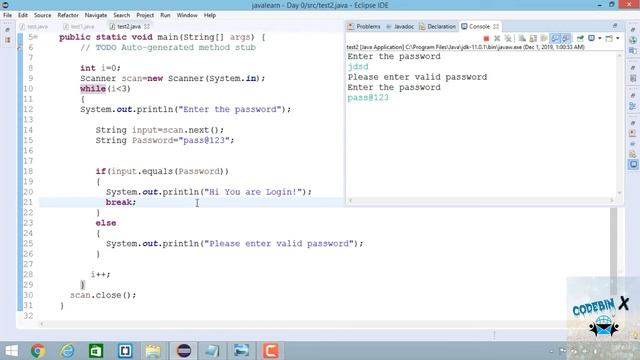Click process label 'test2 [Java Application]' in Console

click(x=375, y=47)
